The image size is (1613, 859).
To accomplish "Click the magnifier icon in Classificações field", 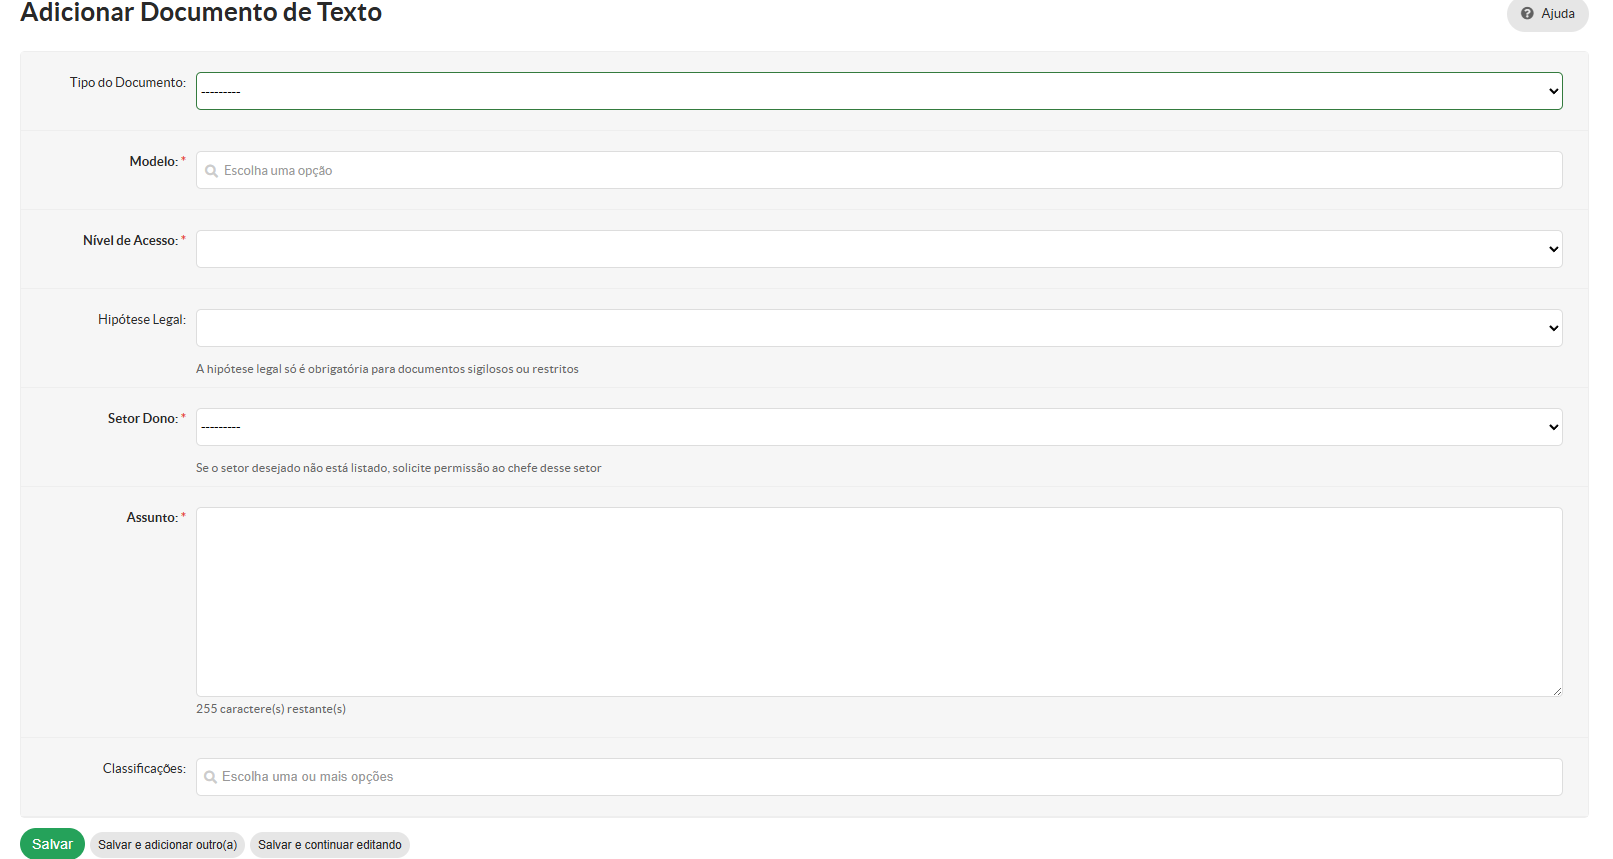I will point(210,777).
